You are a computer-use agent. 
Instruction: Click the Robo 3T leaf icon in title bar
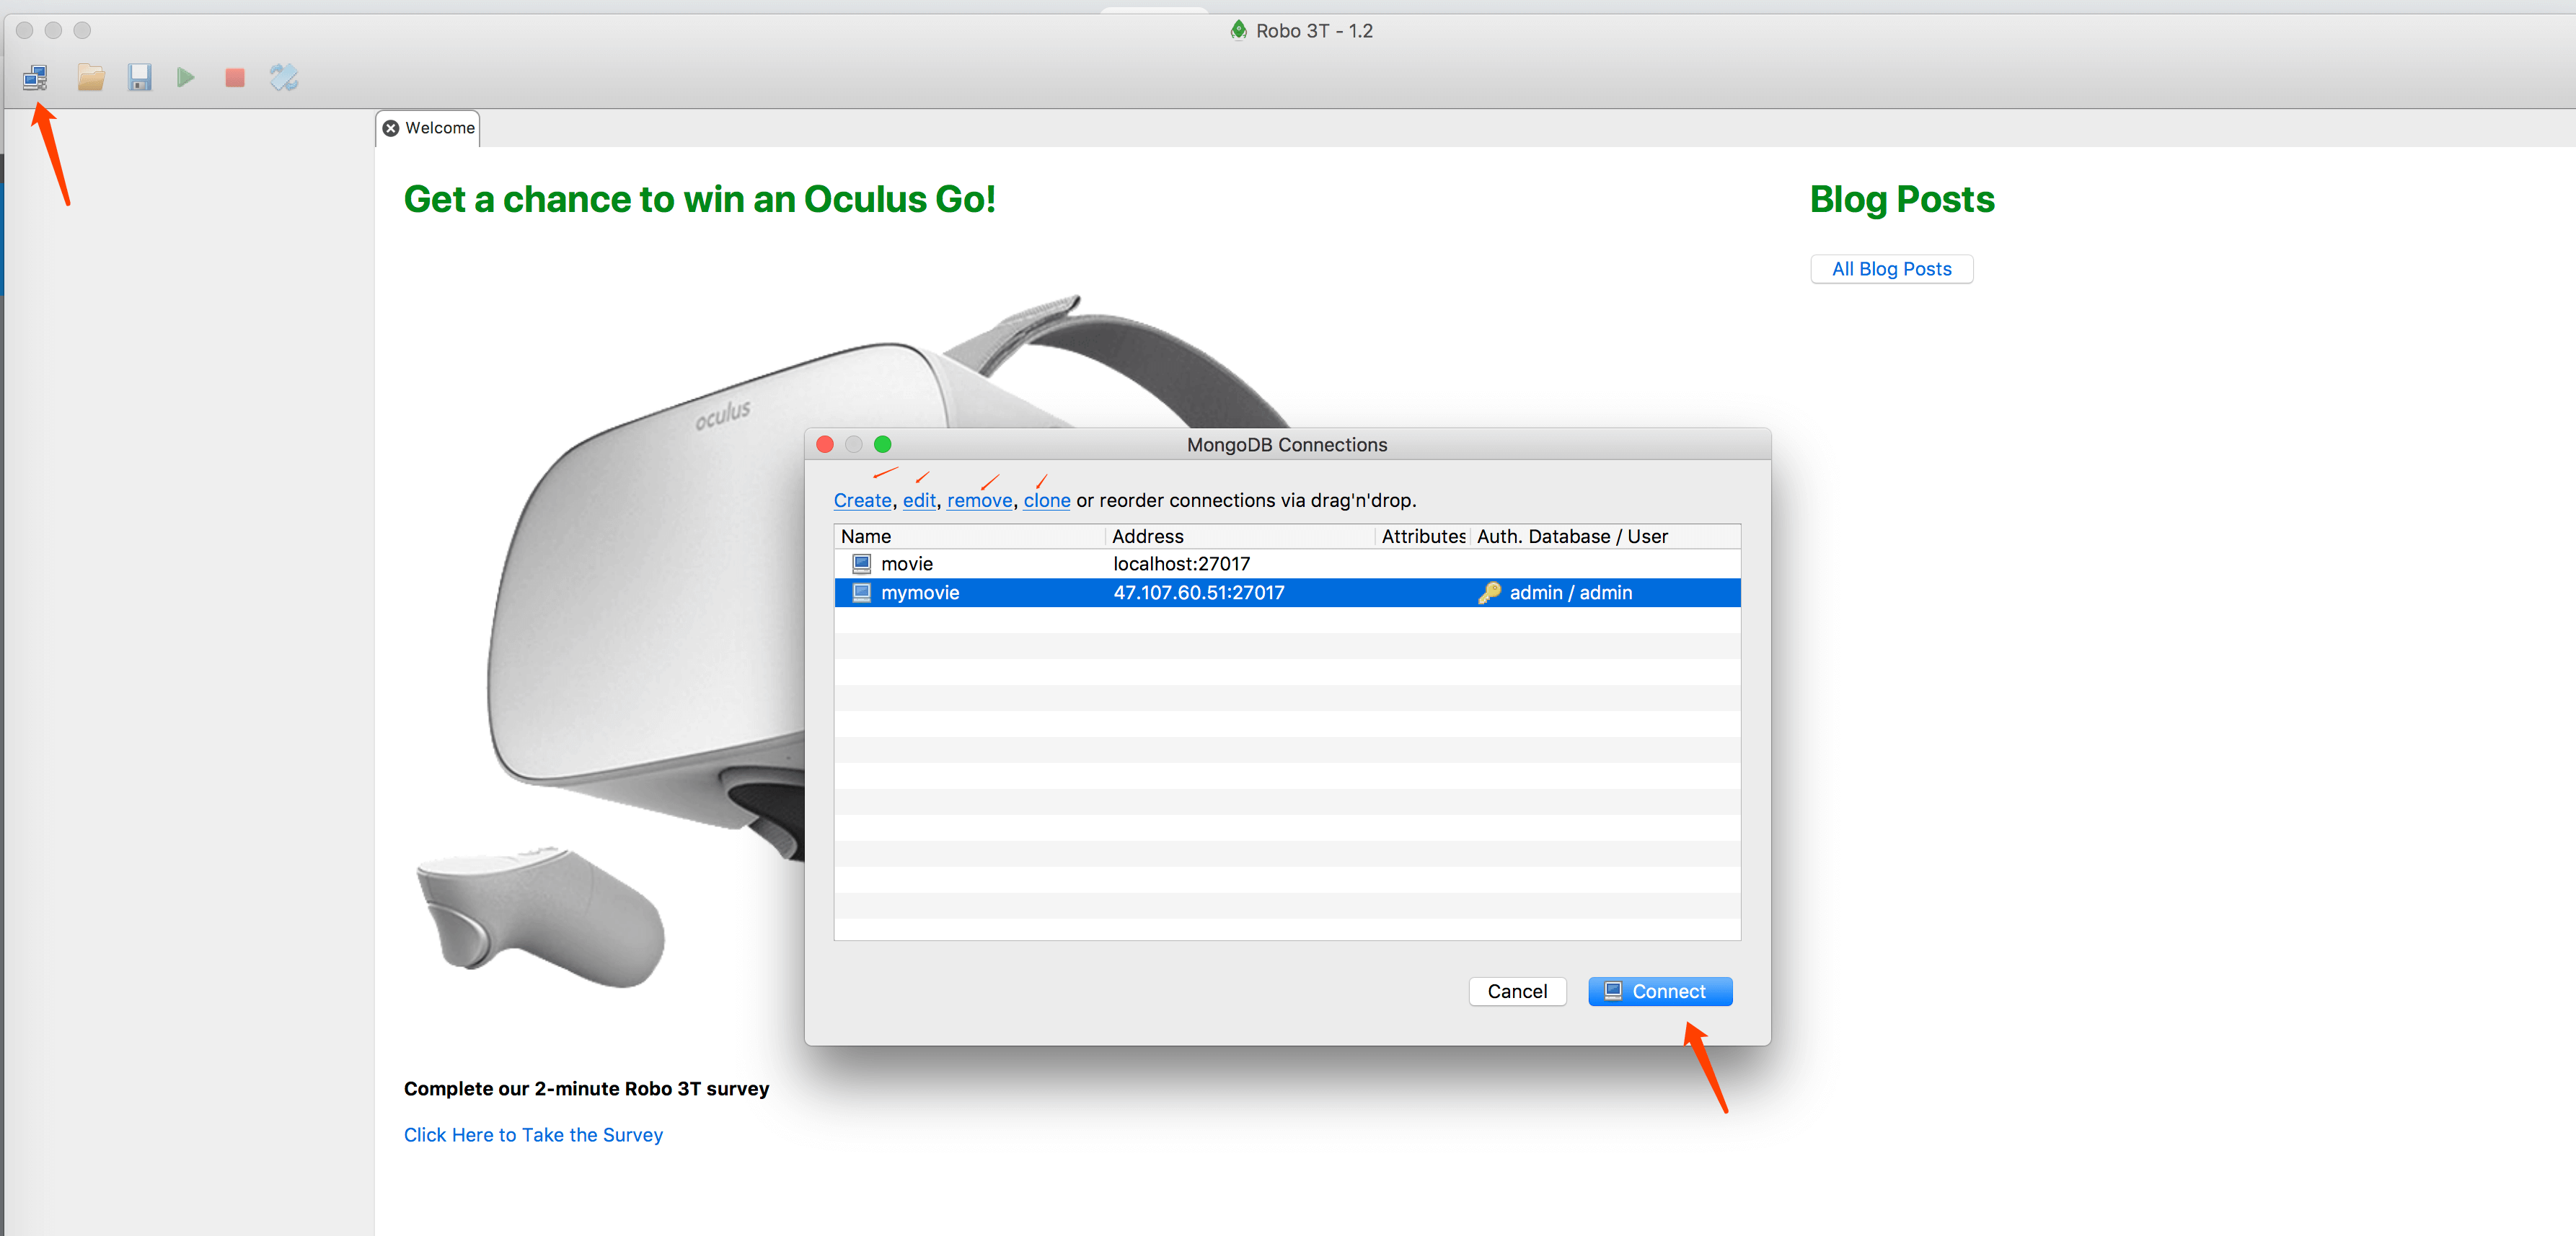(x=1238, y=30)
